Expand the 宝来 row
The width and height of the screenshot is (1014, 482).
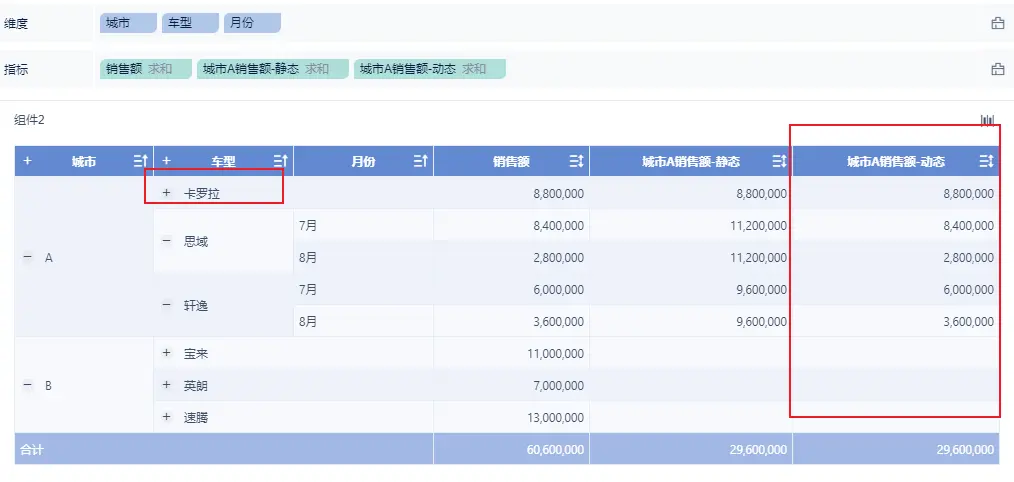point(166,353)
